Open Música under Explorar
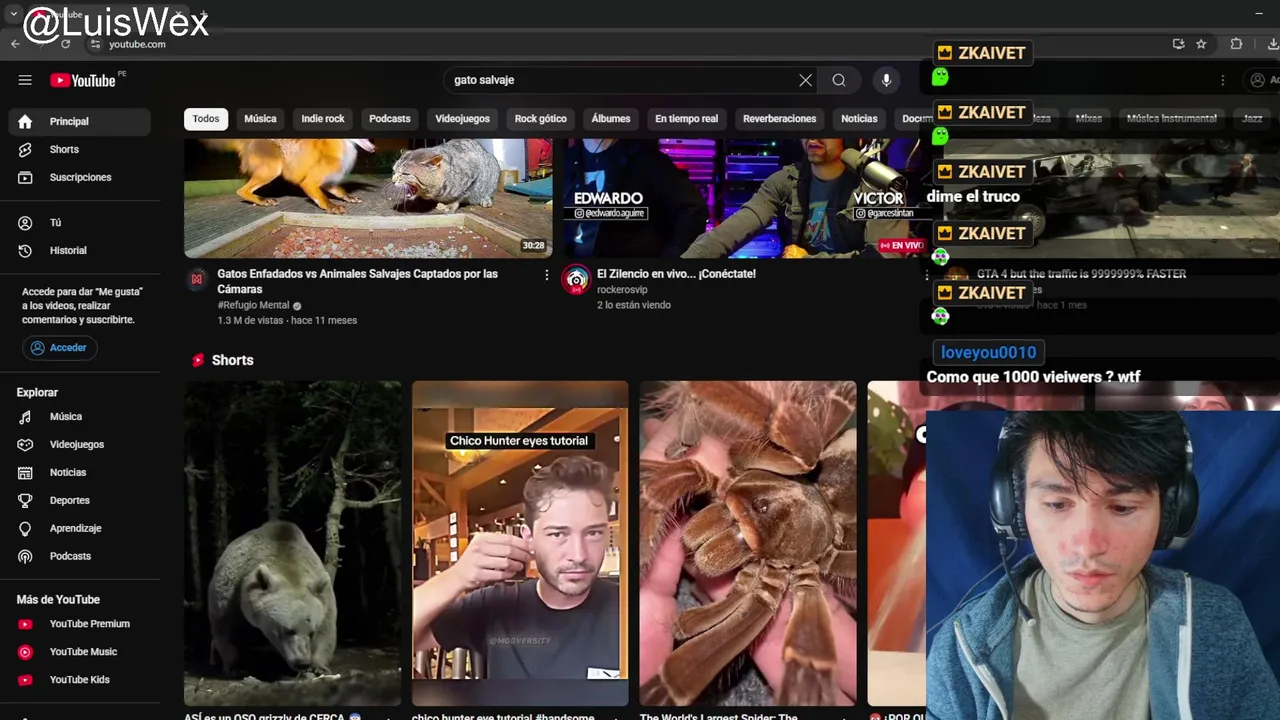 coord(80,417)
